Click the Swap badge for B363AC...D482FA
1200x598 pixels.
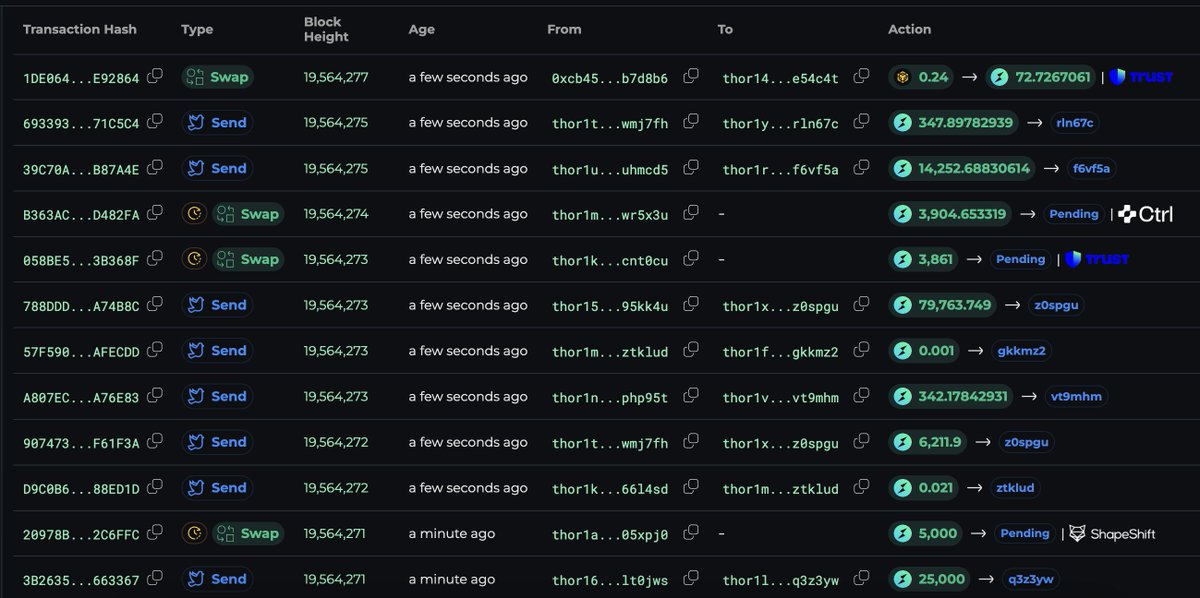247,214
